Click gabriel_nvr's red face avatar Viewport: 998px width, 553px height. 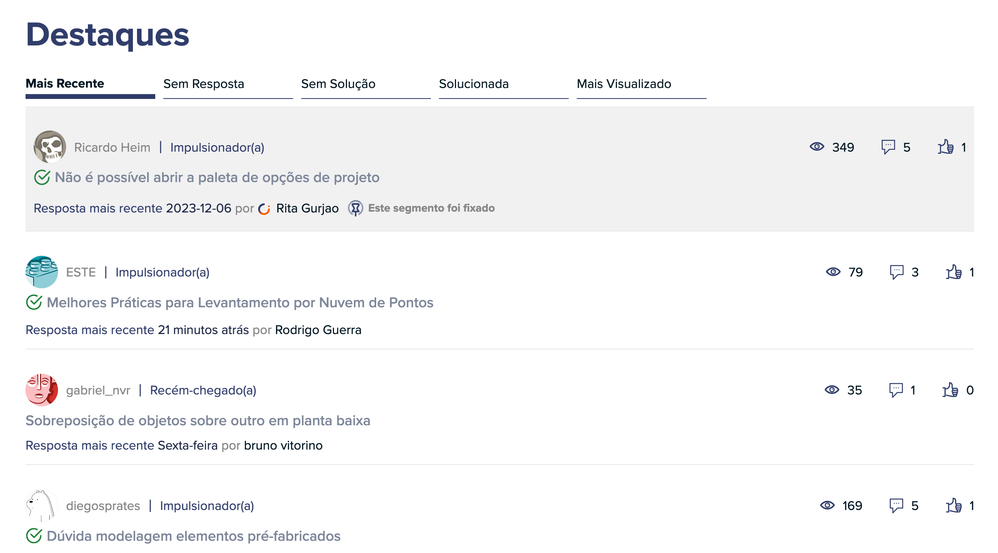pos(41,390)
